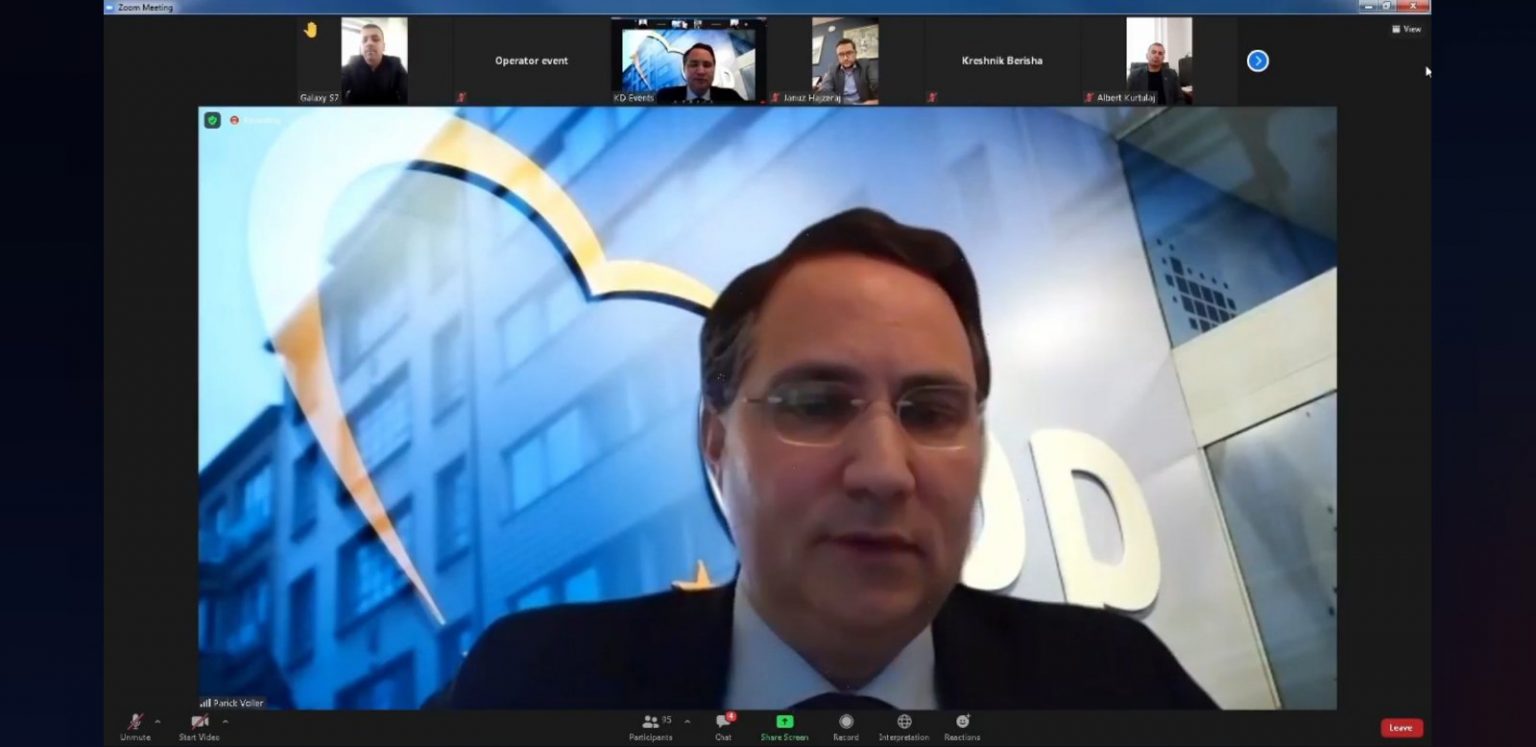
Task: Start recording with the Record icon
Action: [x=846, y=722]
